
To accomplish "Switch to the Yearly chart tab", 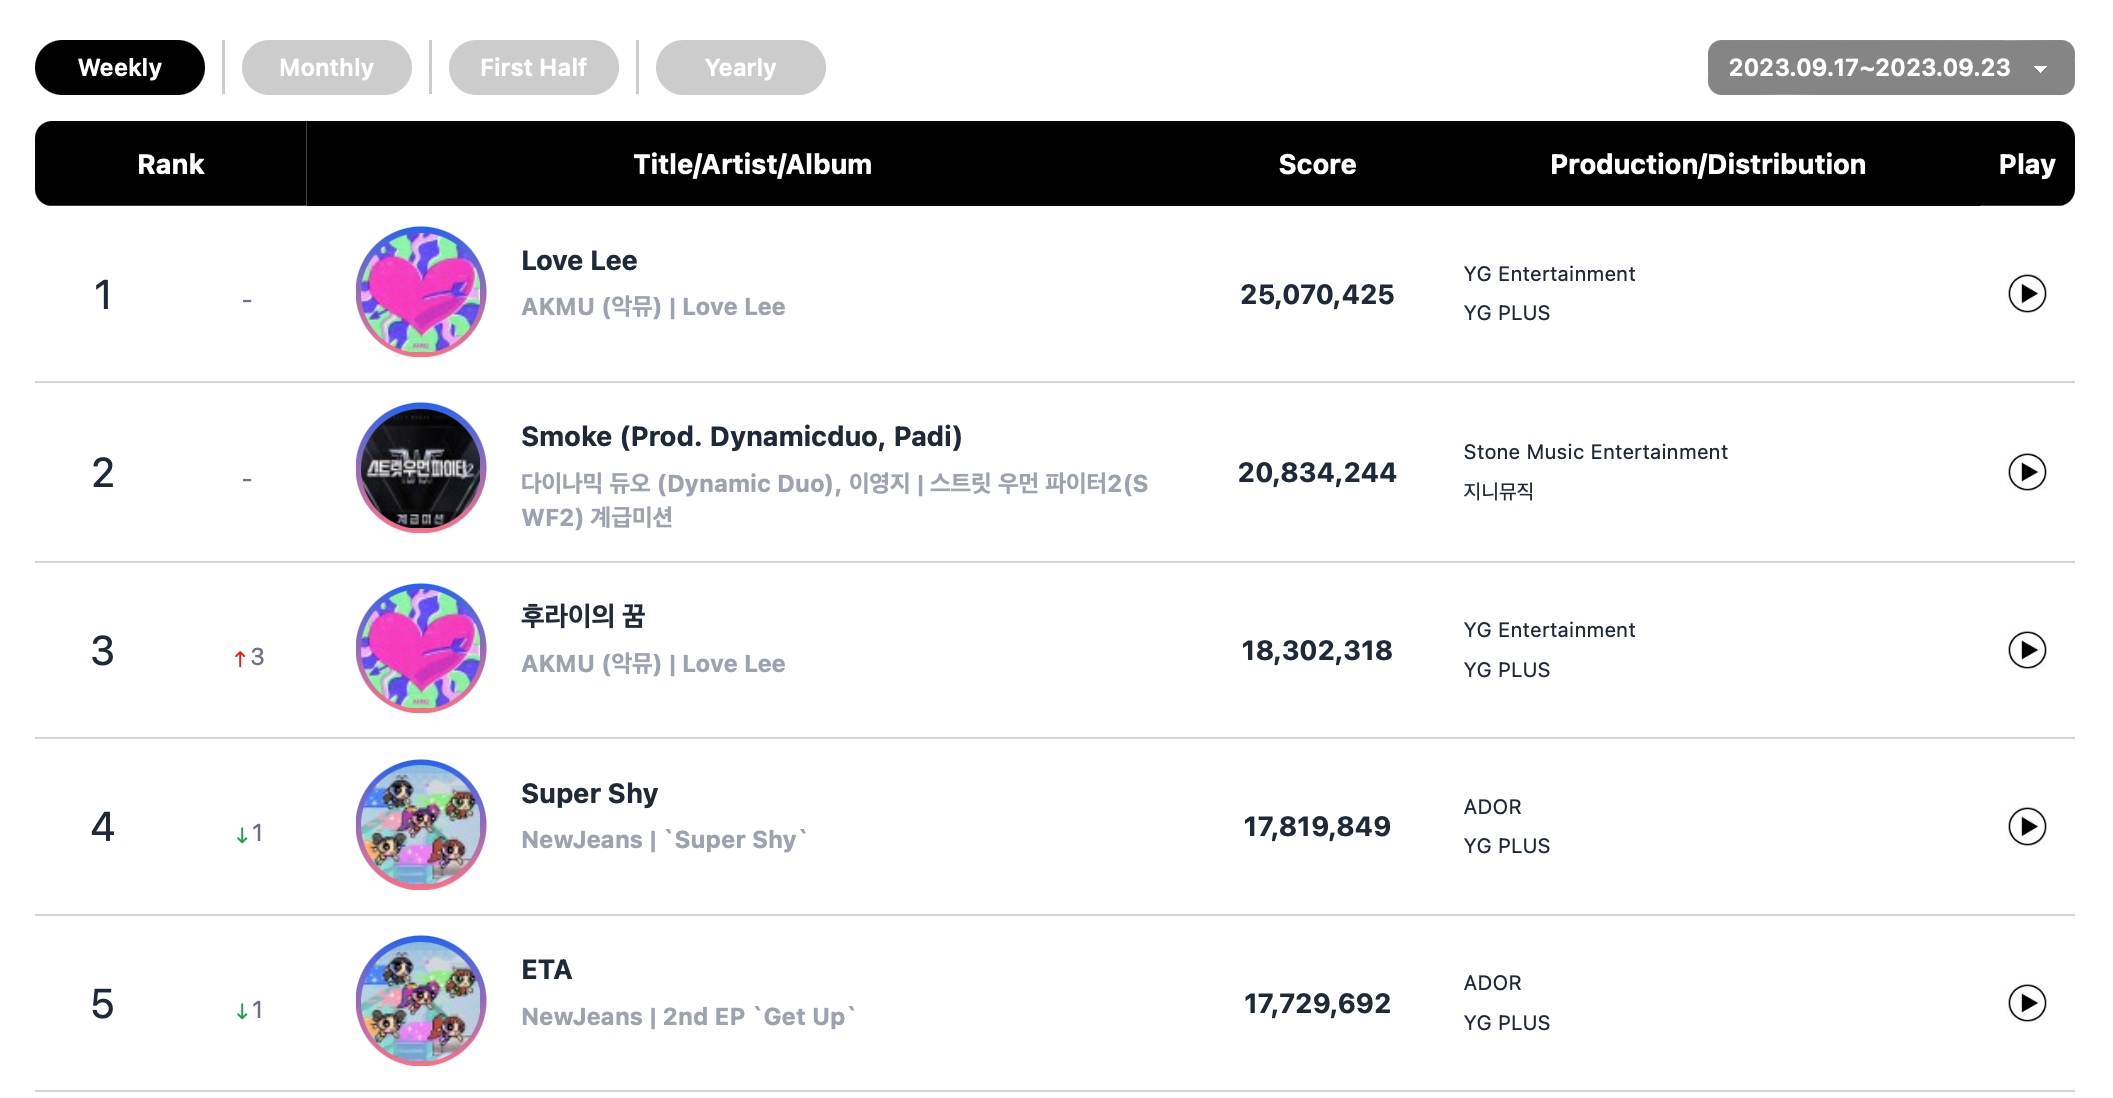I will coord(740,68).
